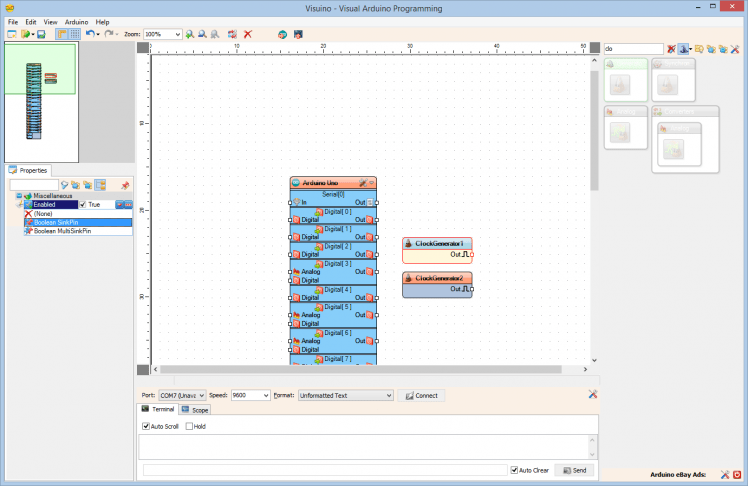Toggle the grid display toolbar icon
This screenshot has height=486, width=748.
(x=75, y=34)
